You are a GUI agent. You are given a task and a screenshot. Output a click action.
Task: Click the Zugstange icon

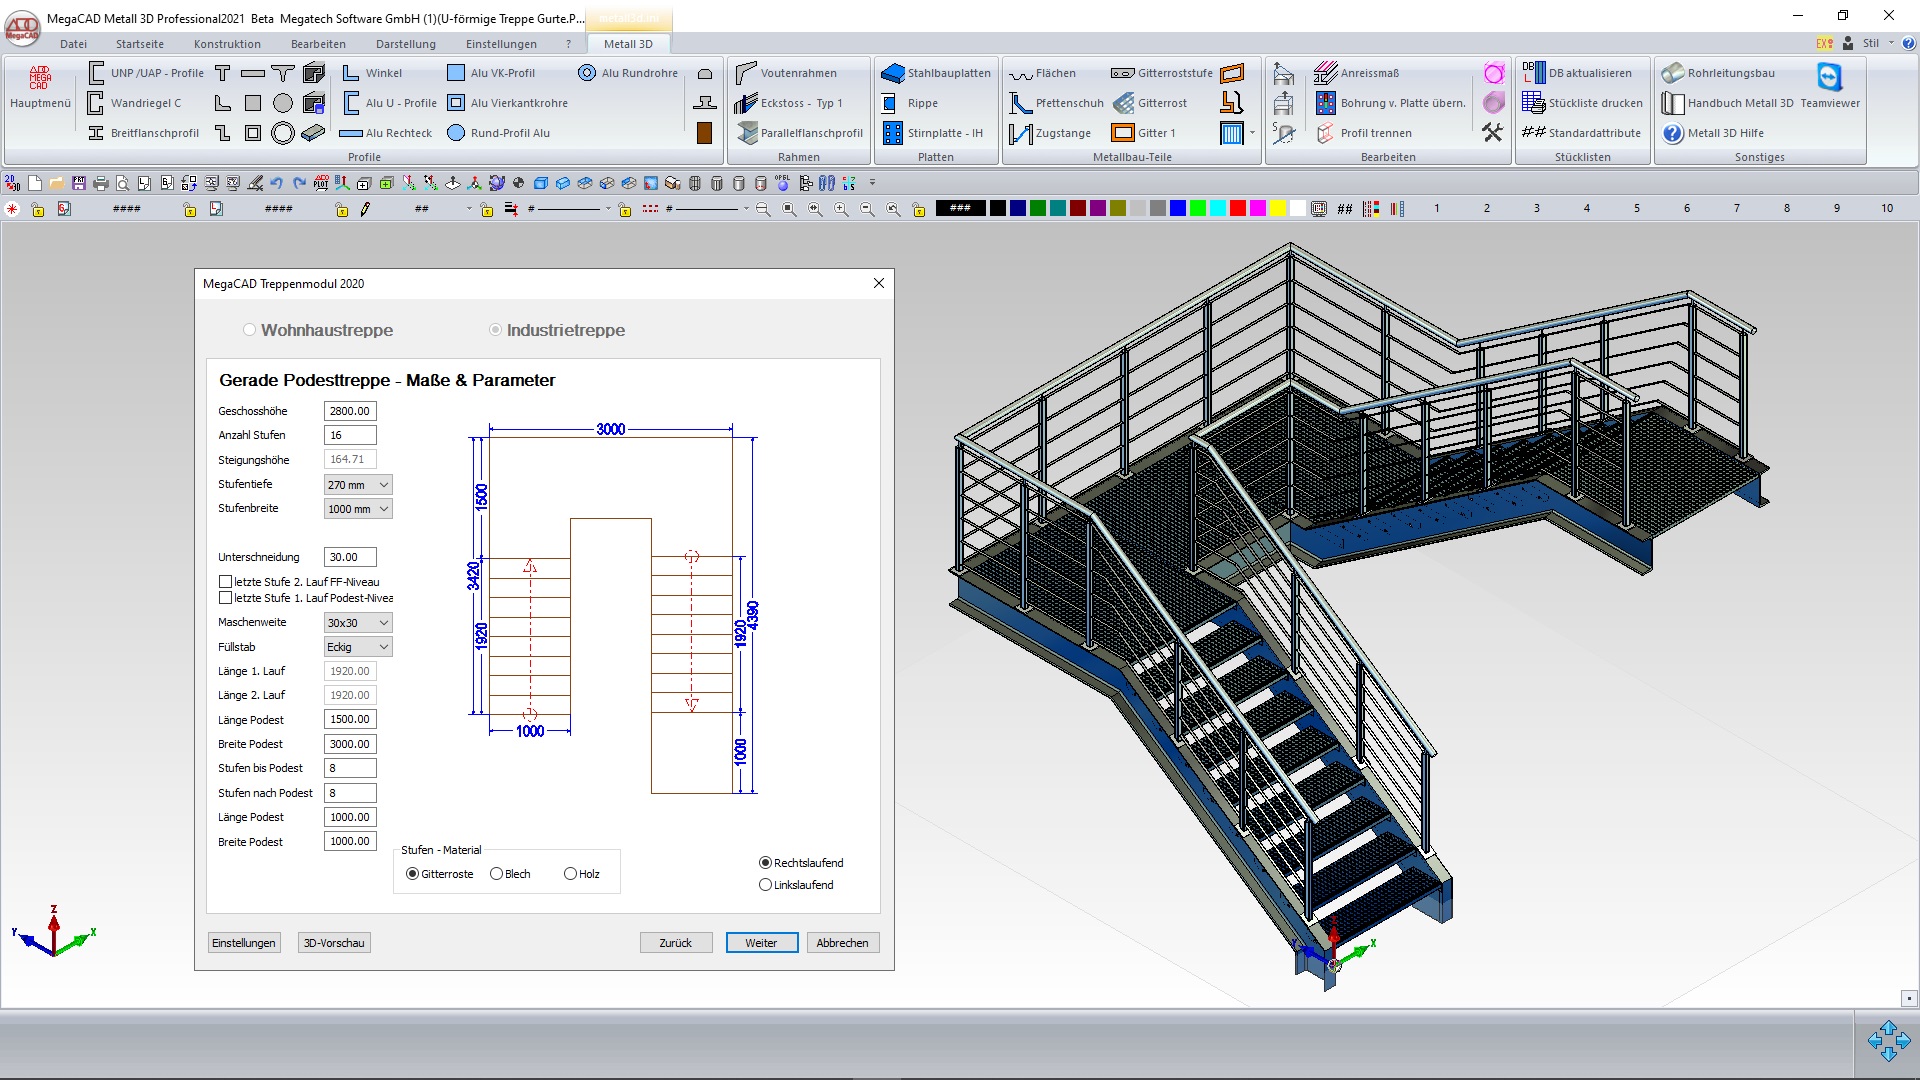point(1020,133)
